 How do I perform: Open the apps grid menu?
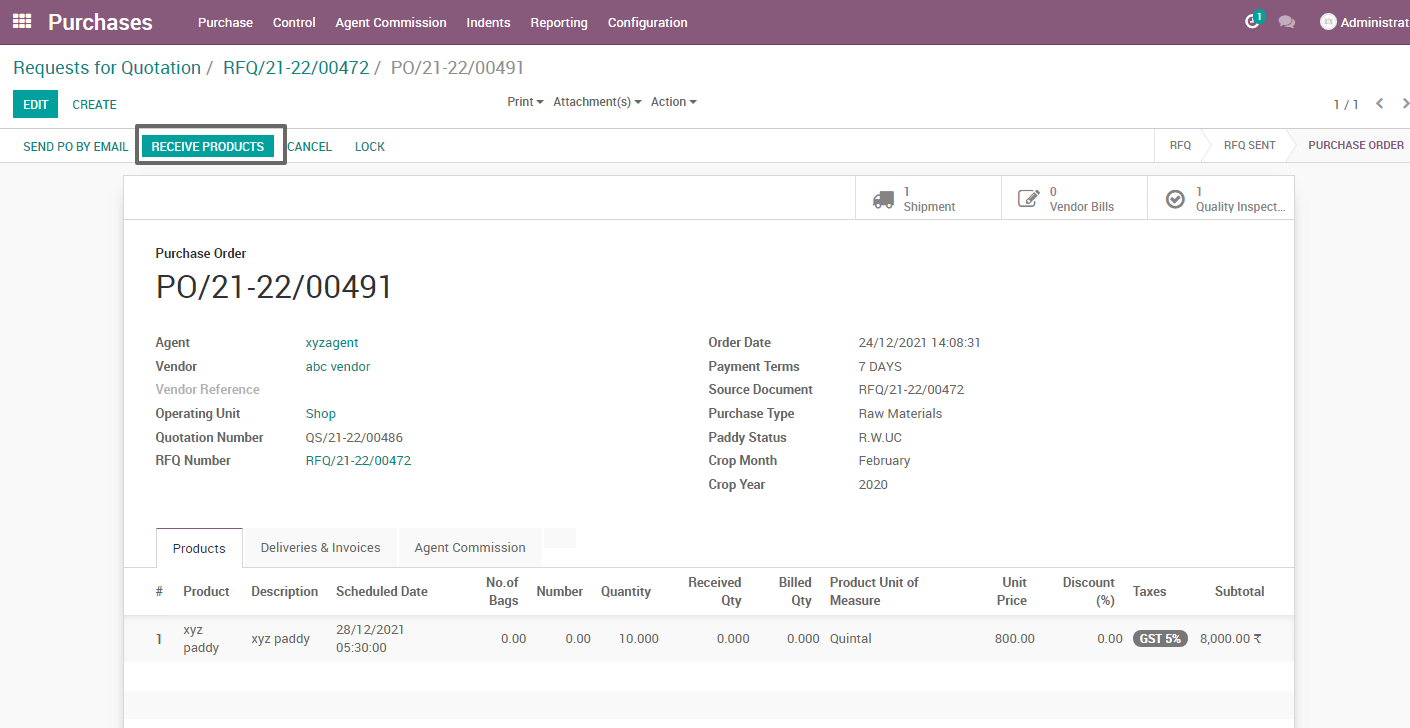(20, 21)
